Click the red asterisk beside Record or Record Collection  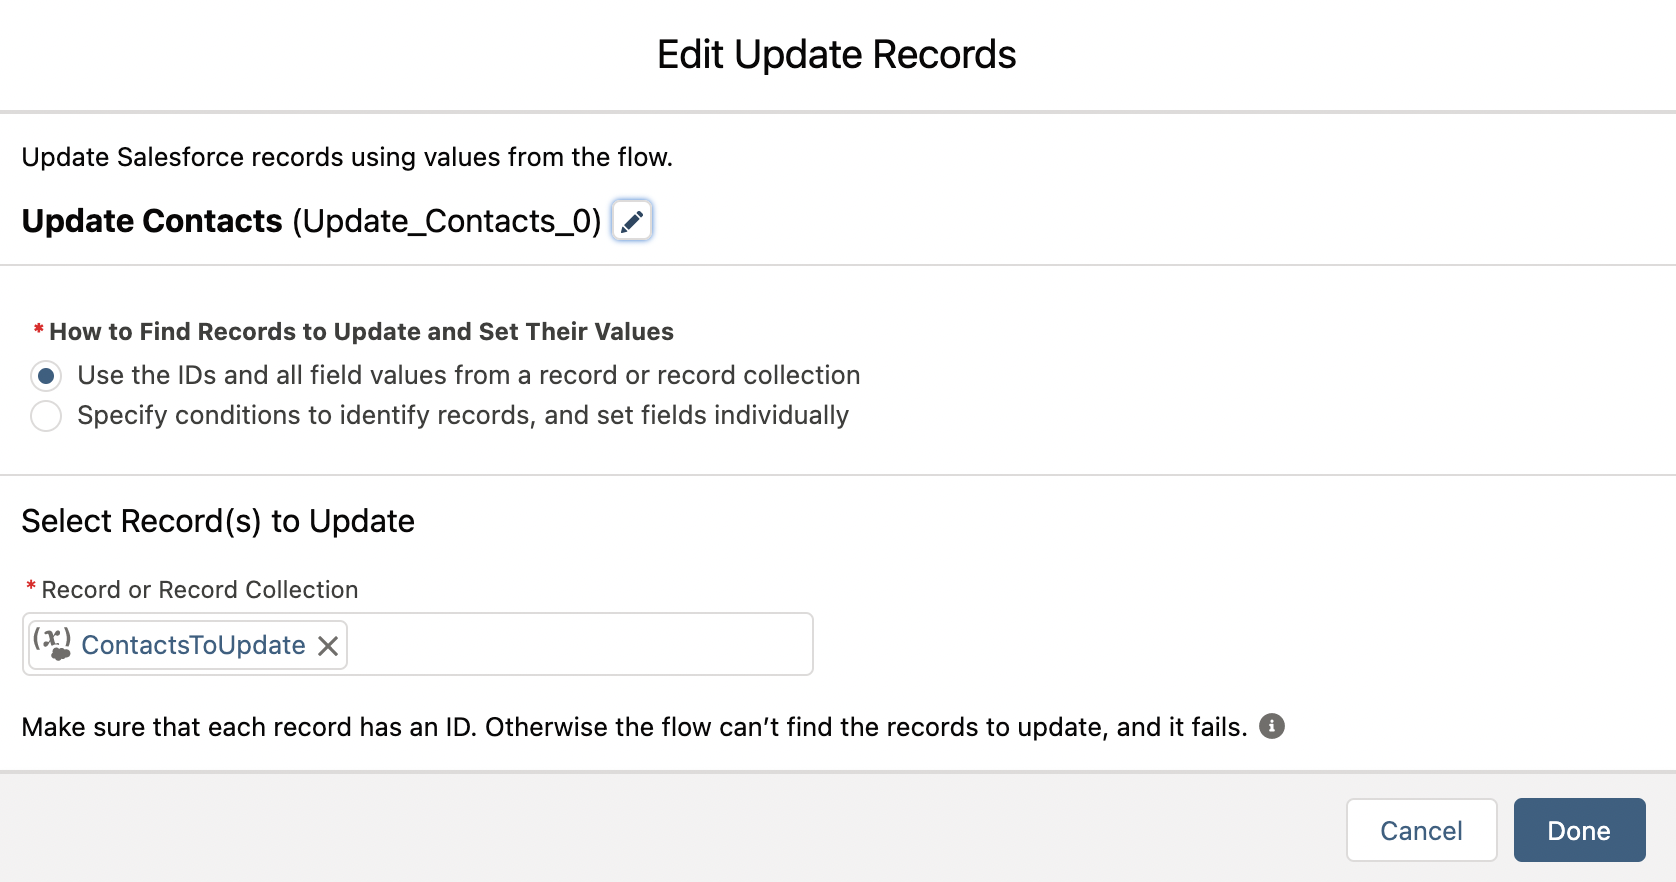tap(31, 587)
